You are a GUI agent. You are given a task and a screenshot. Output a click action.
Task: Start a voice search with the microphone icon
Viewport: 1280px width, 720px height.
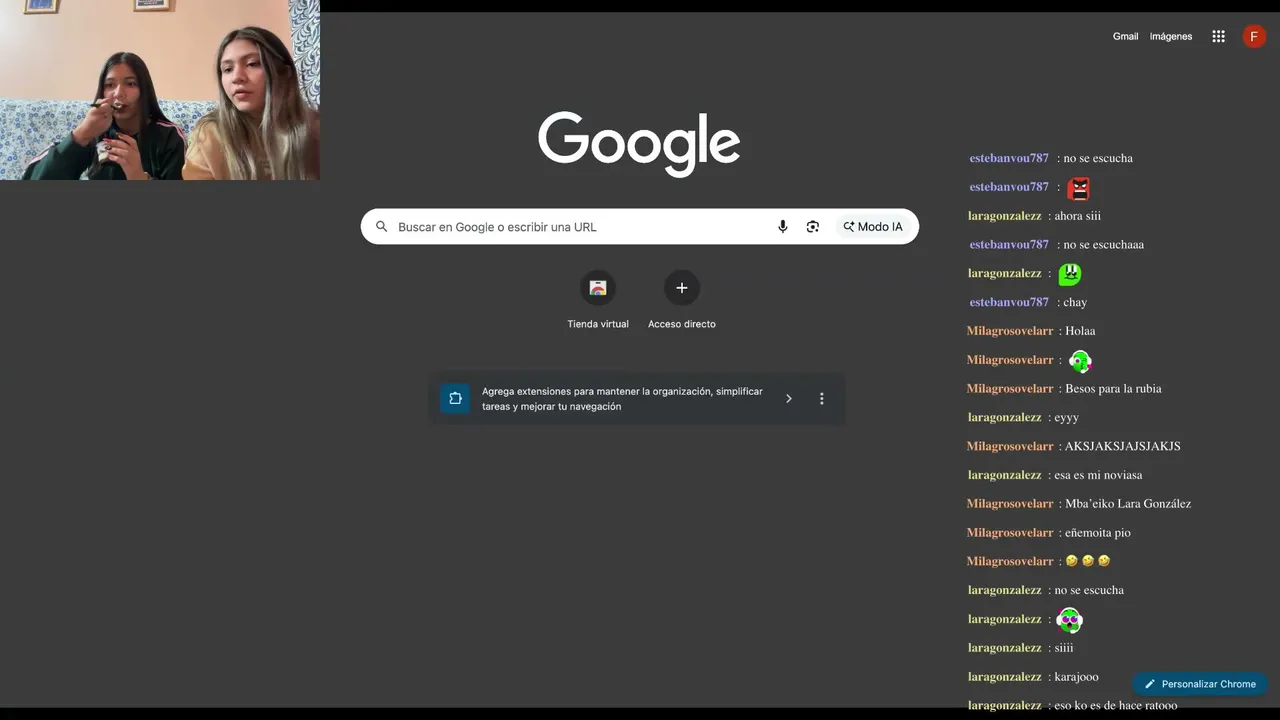[x=783, y=227]
